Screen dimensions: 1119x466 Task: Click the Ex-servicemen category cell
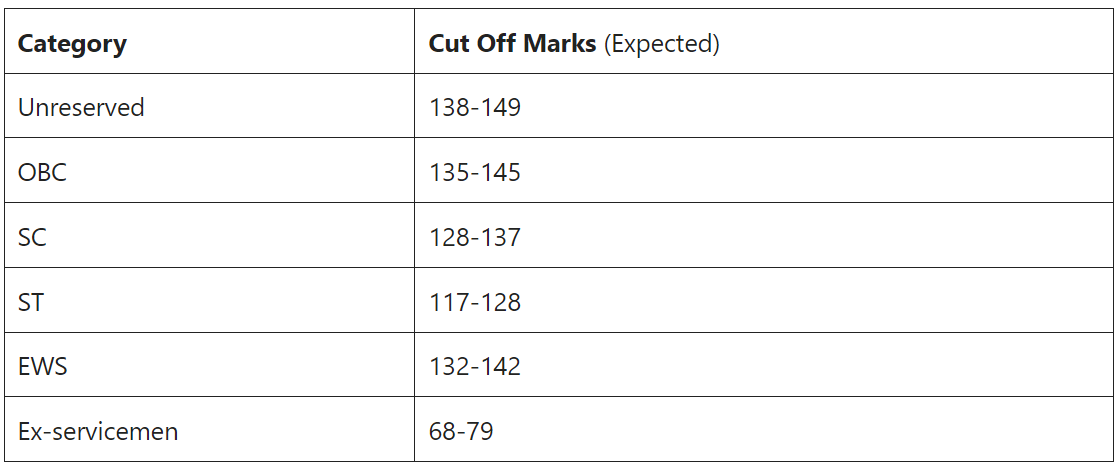209,430
